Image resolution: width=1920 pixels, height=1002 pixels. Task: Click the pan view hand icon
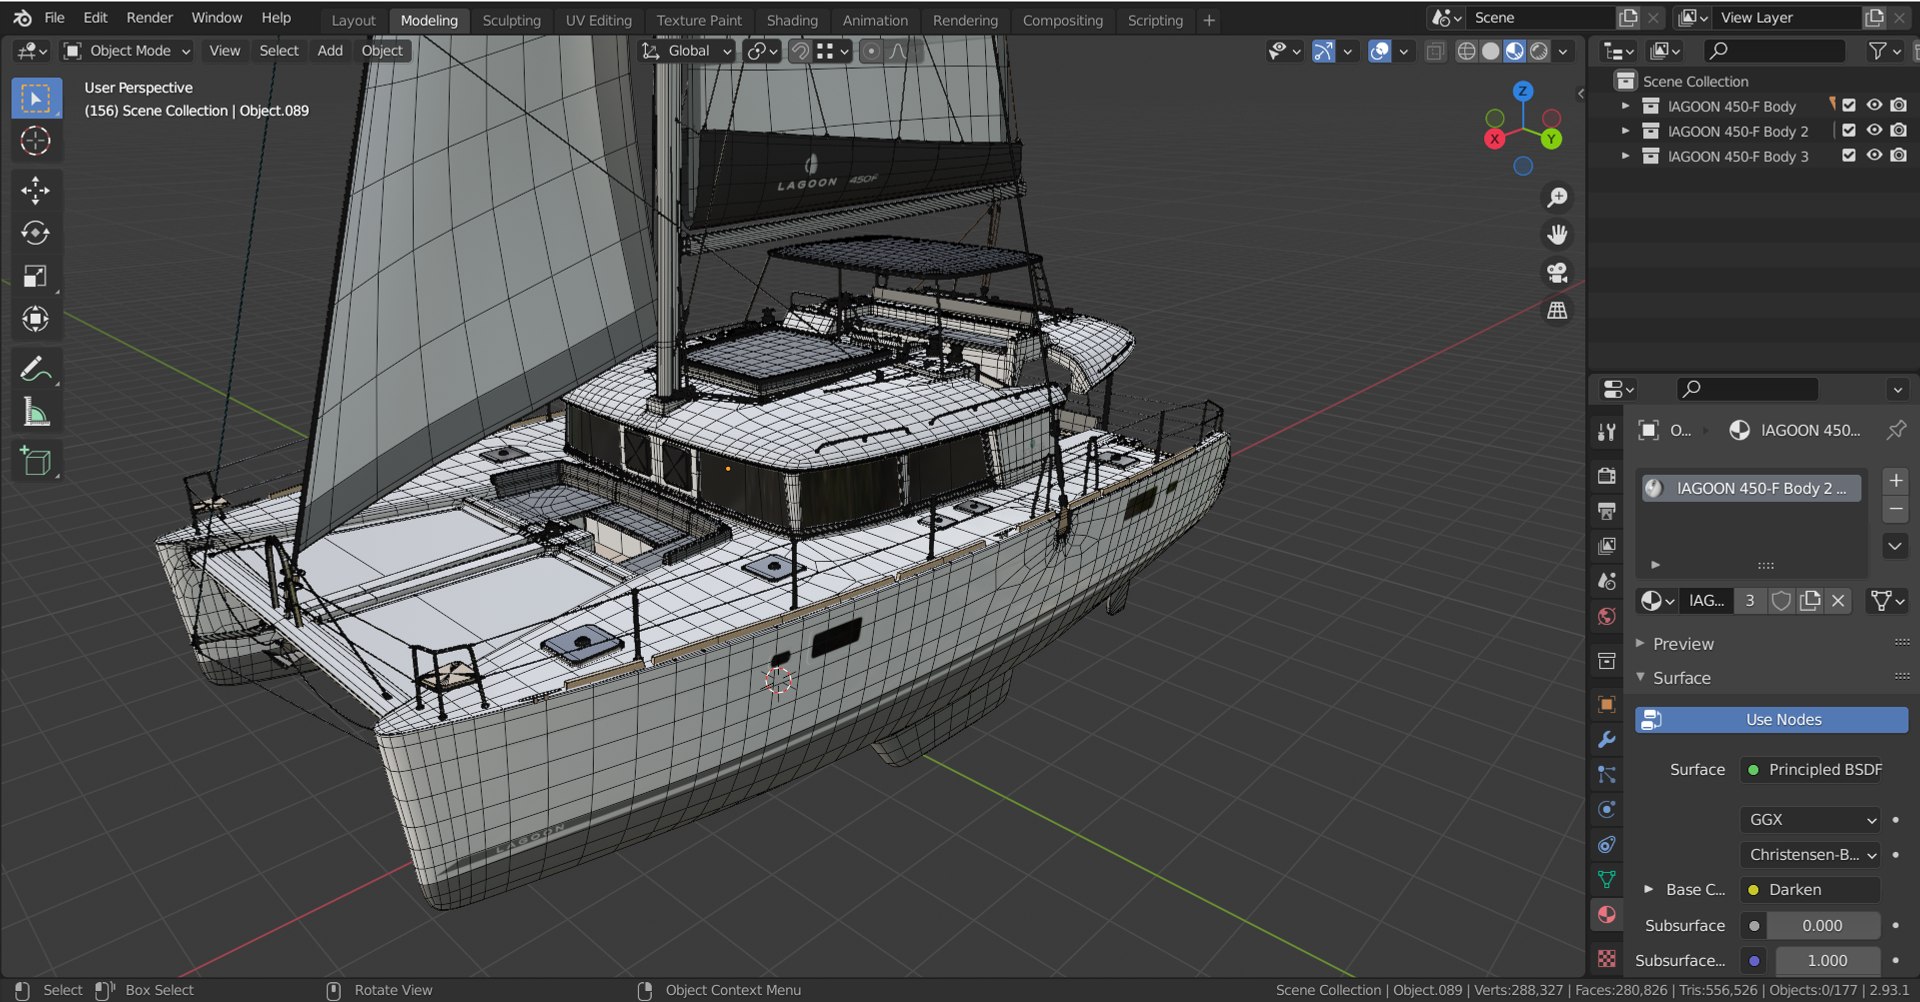pos(1557,235)
